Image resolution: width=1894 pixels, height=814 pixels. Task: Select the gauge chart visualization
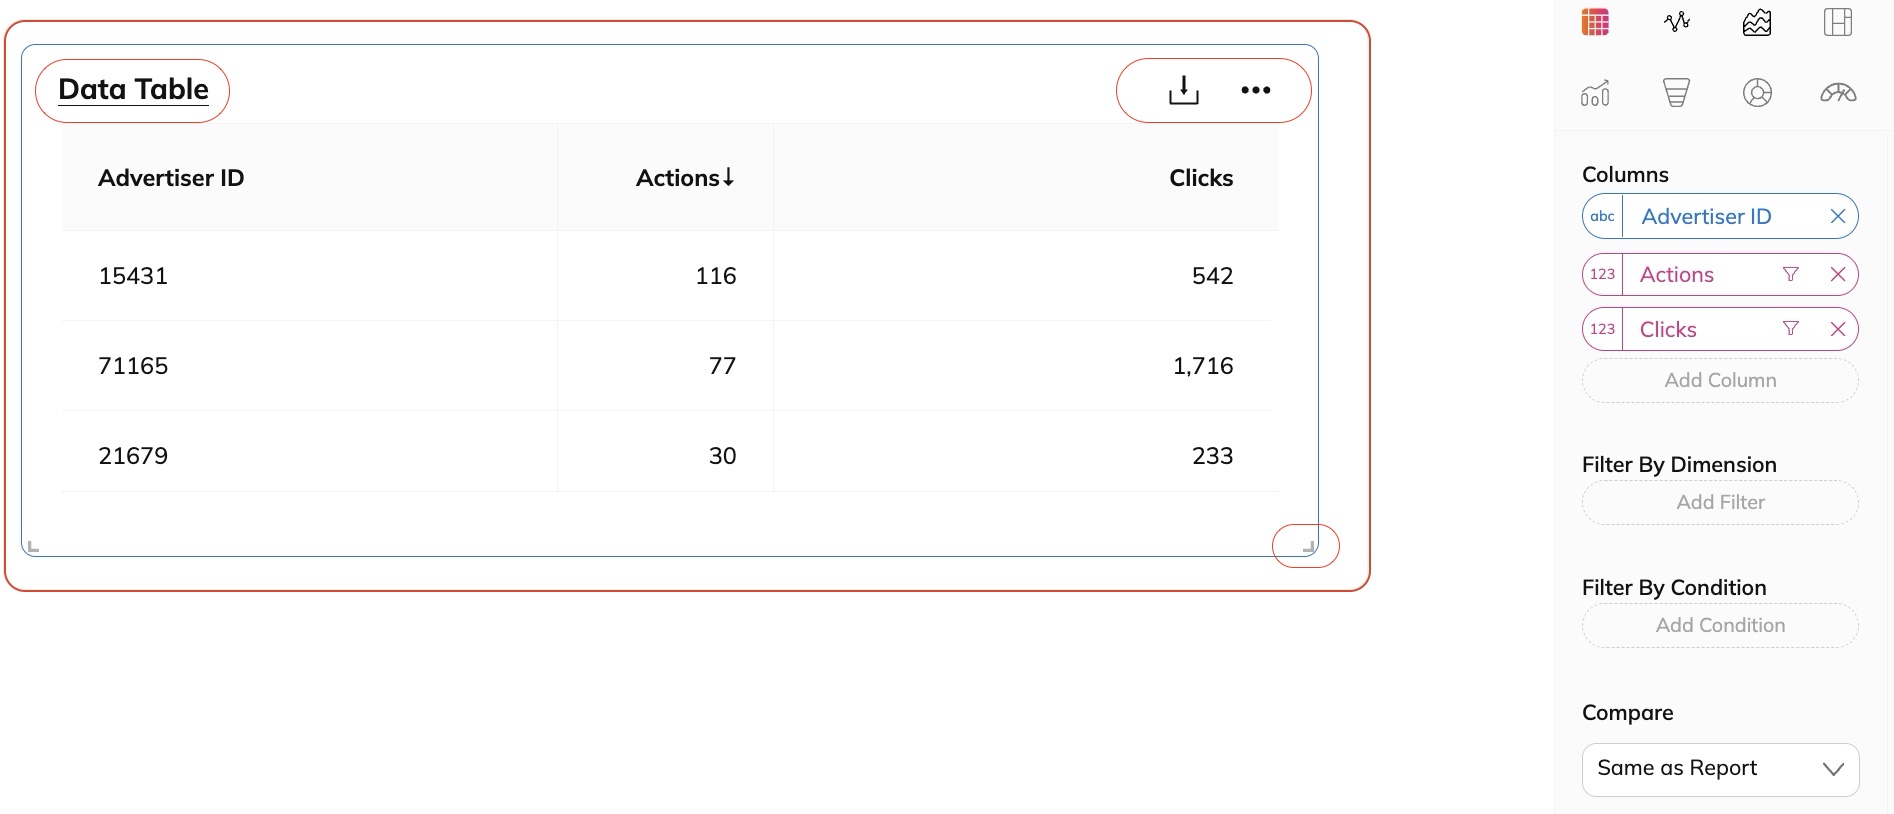click(x=1838, y=93)
